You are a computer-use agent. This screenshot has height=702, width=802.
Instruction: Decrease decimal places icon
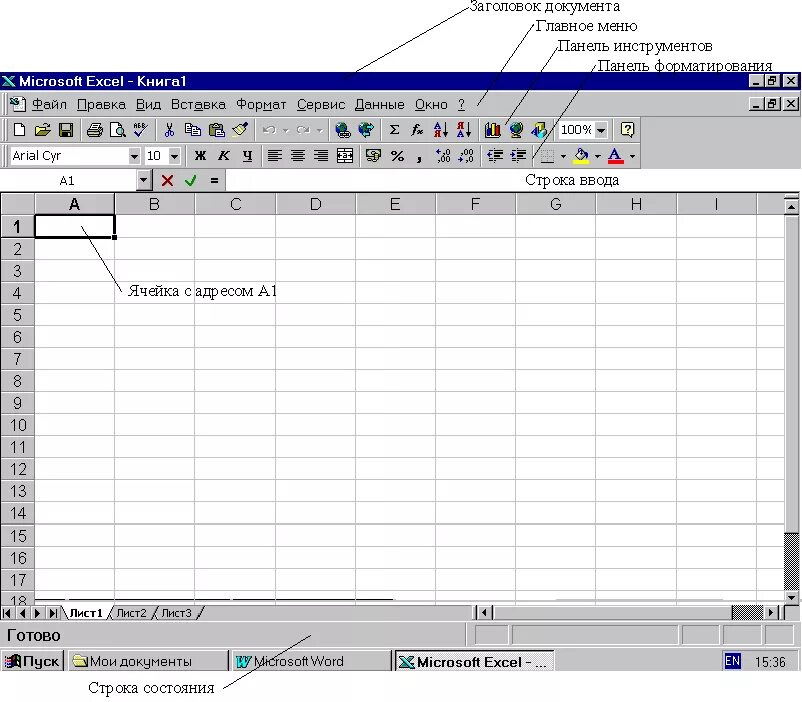[466, 156]
